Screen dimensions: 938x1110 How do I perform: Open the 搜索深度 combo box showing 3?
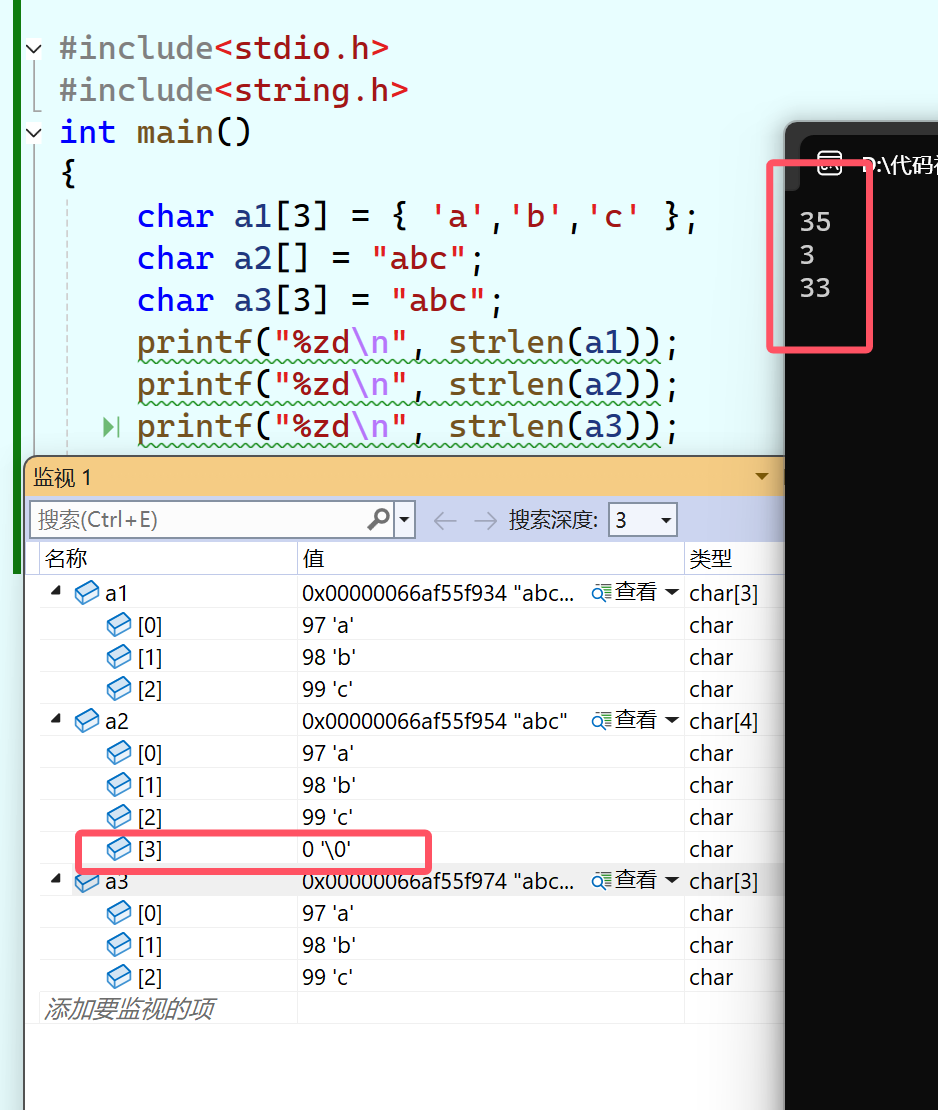pos(642,520)
